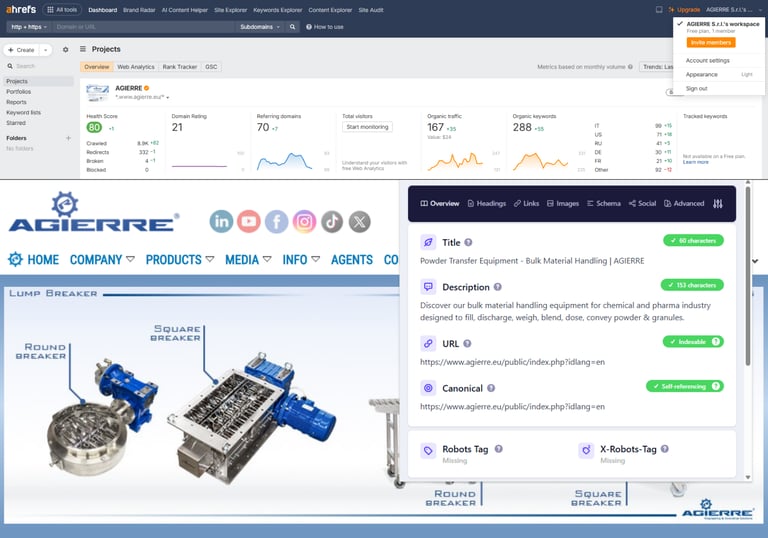Screen dimensions: 768x538
Task: Click the Upgrade link
Action: (x=685, y=9)
